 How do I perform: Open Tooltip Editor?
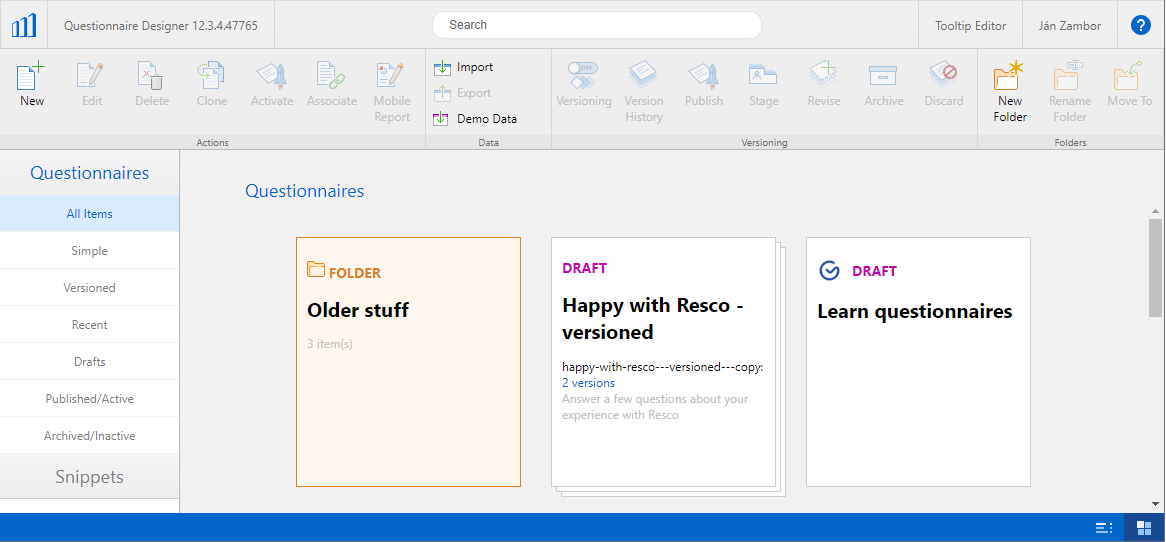pos(970,25)
